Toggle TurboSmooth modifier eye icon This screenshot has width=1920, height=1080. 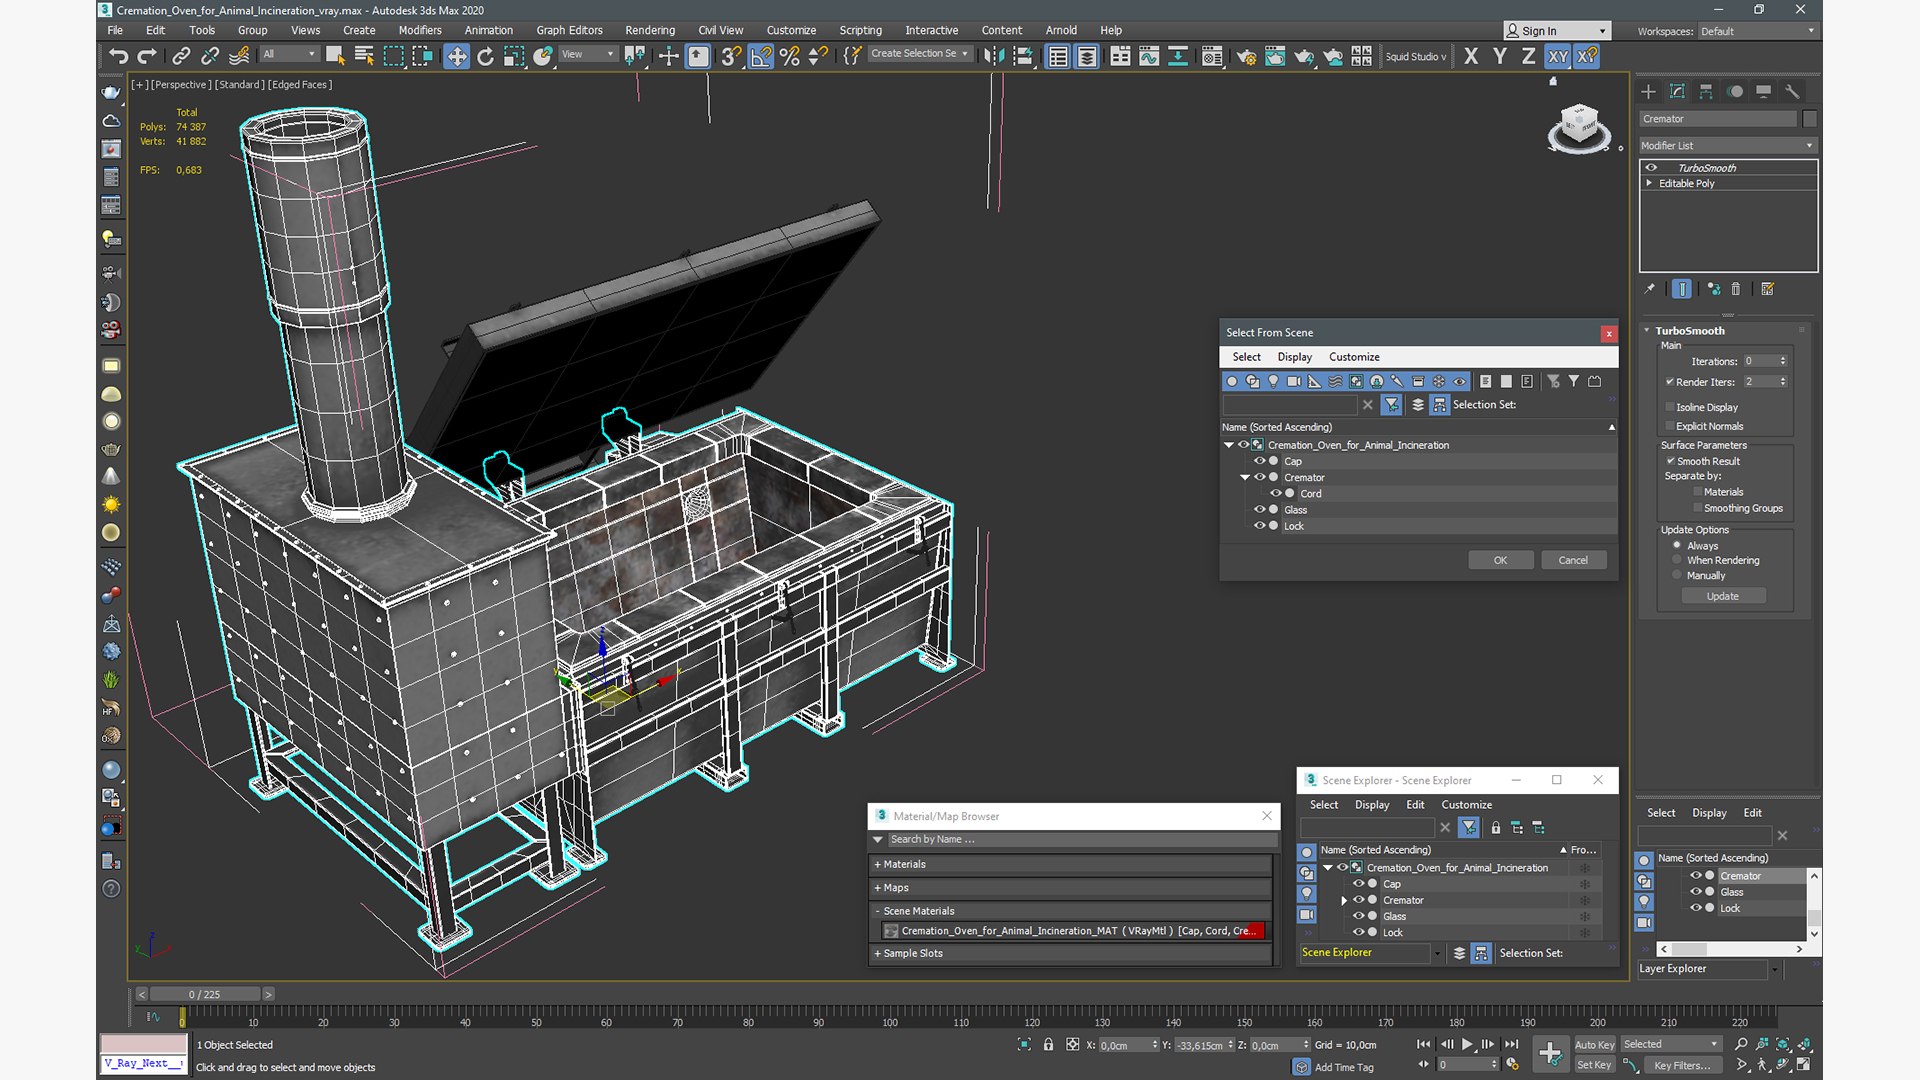[x=1651, y=168]
